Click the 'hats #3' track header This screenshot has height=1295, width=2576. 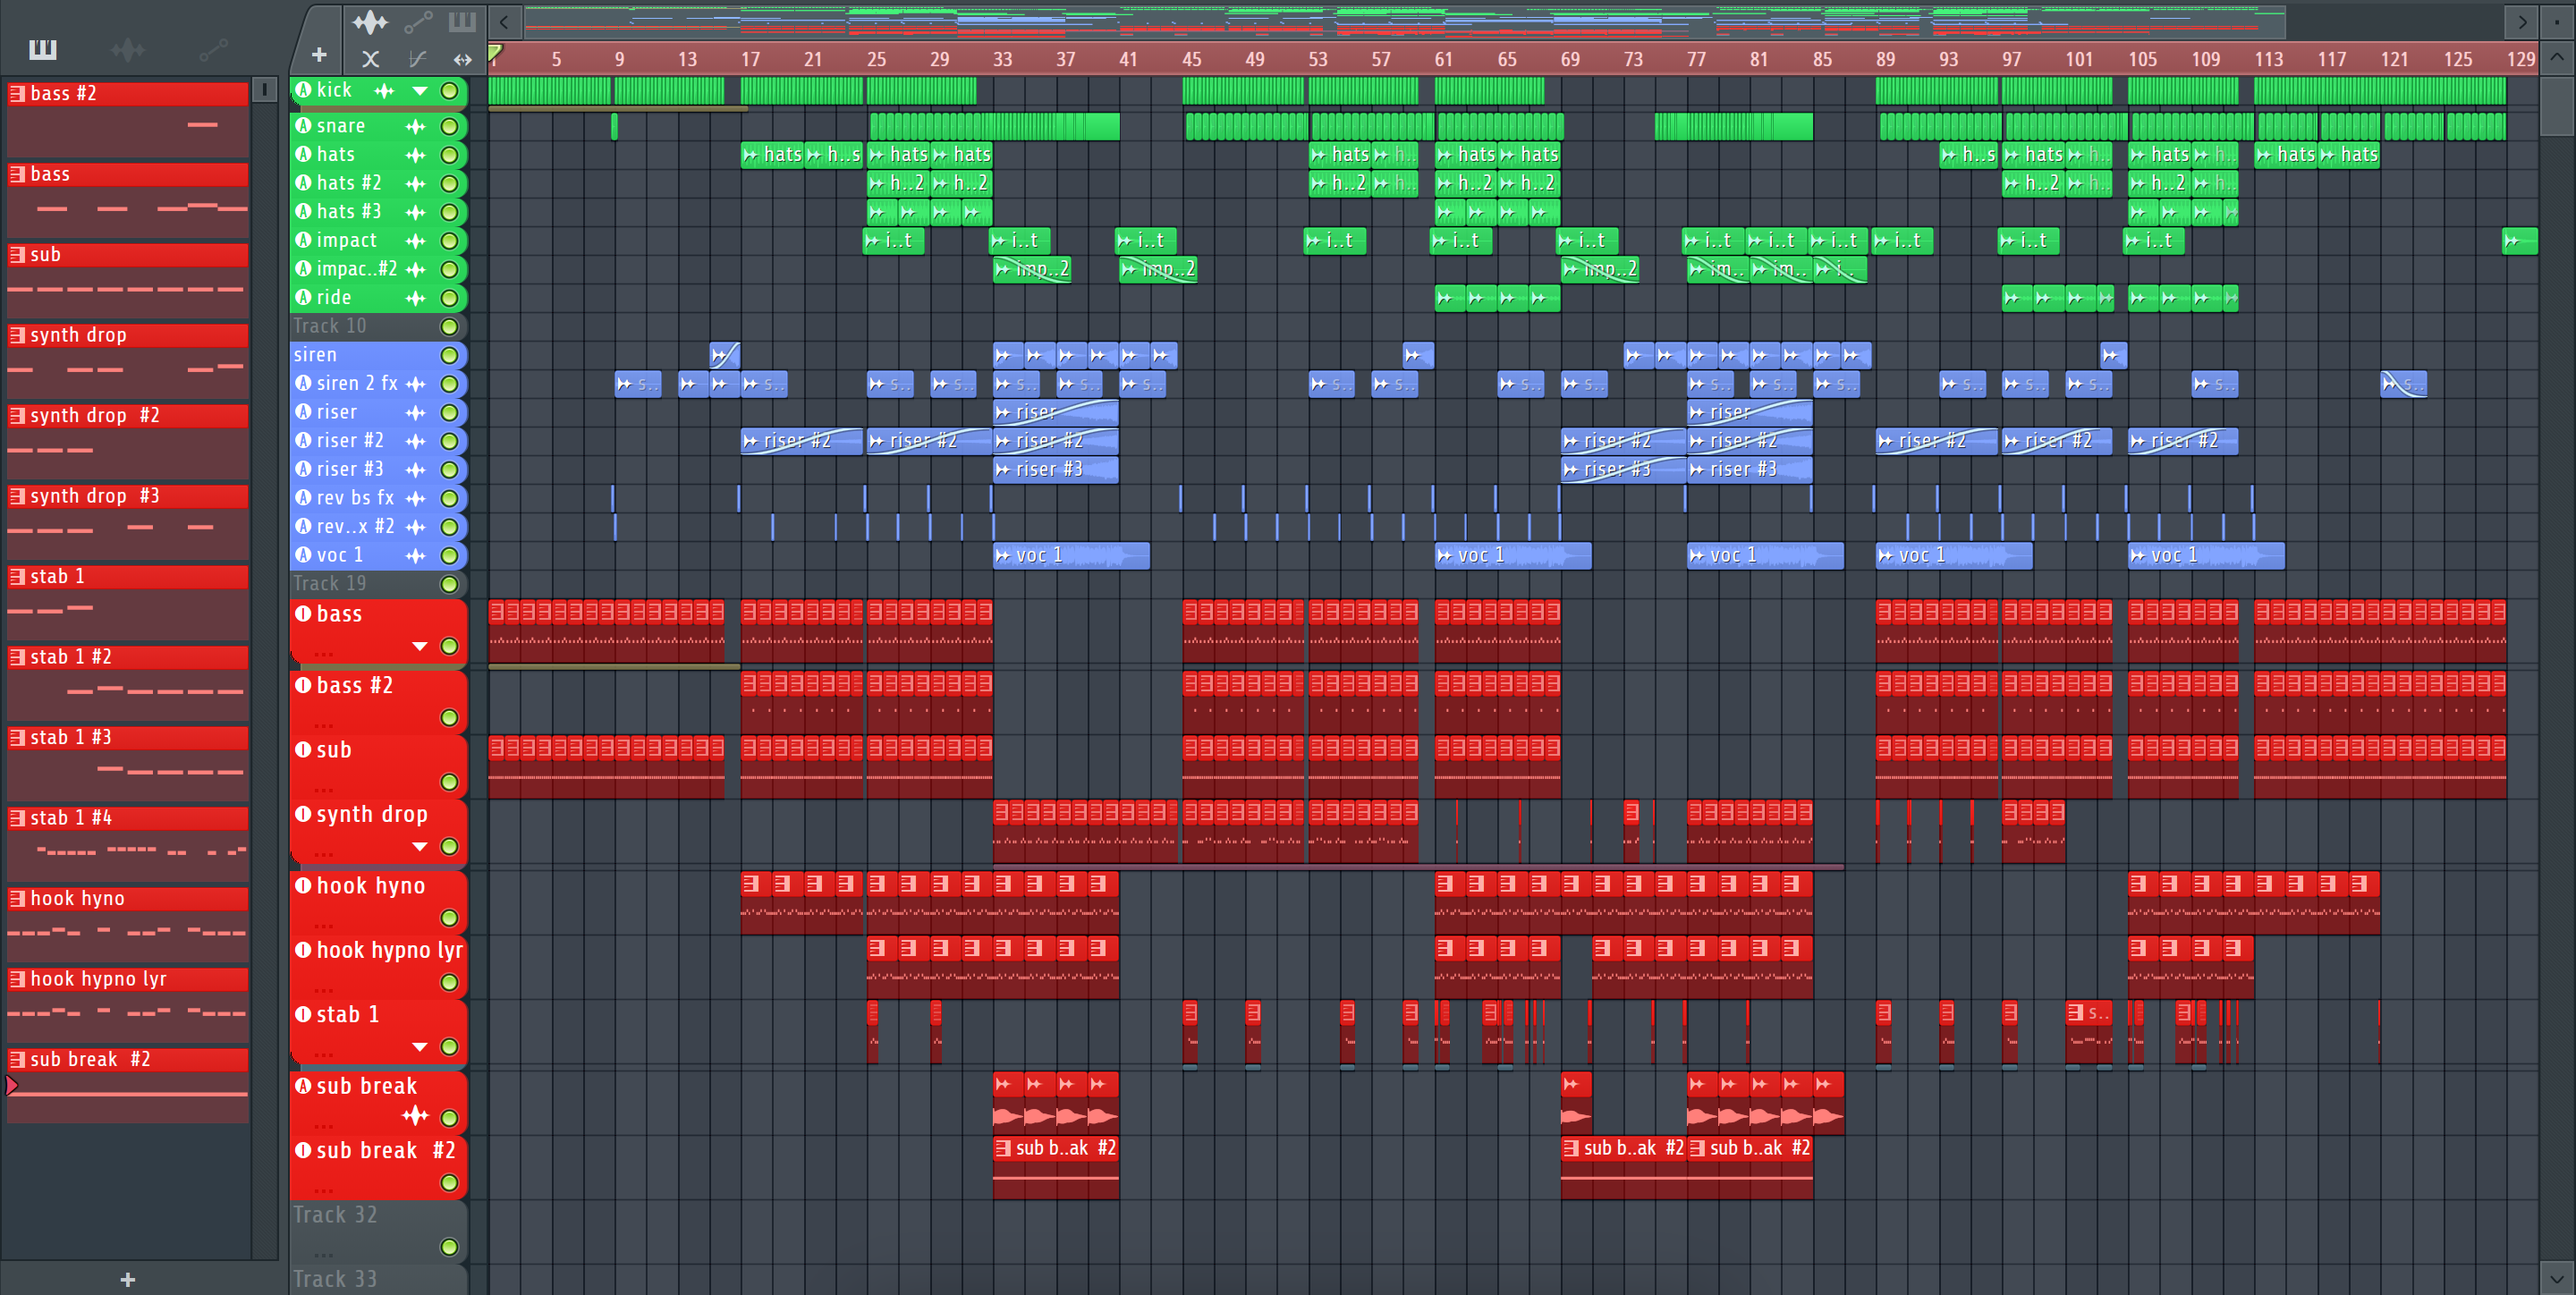(x=378, y=212)
